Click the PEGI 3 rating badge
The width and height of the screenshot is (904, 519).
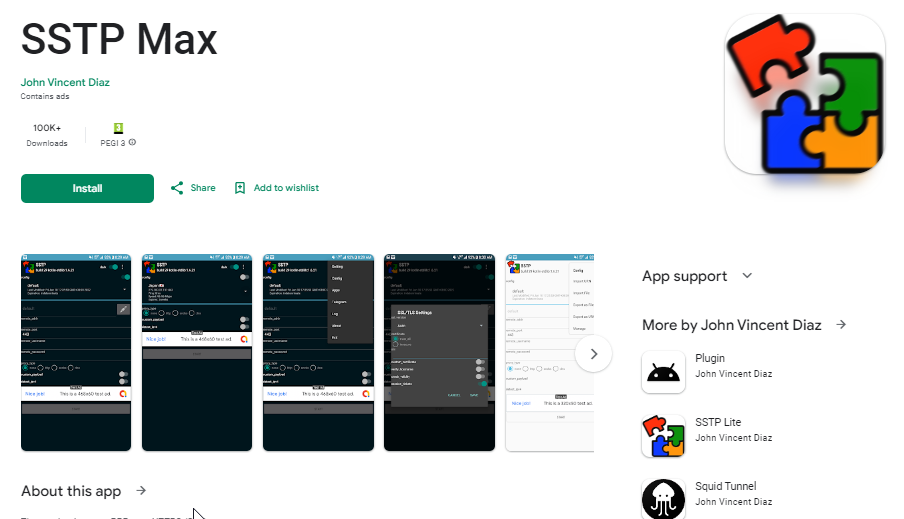118,128
